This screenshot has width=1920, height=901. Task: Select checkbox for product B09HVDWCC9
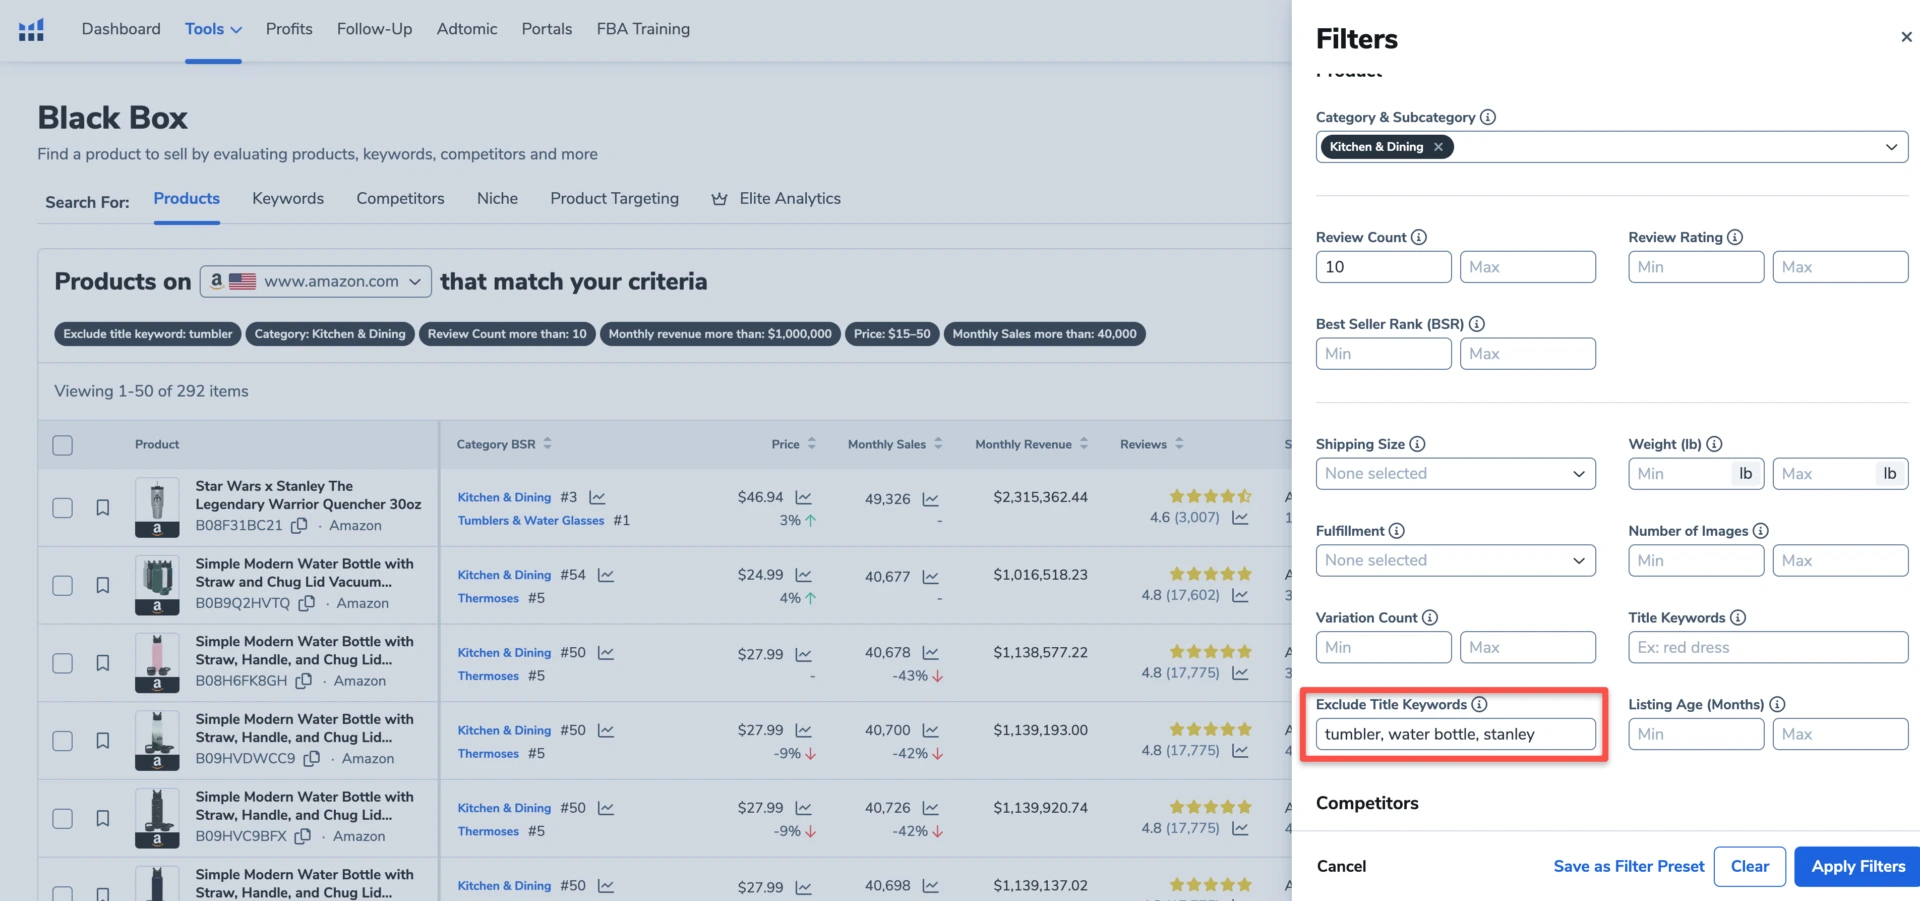point(62,741)
